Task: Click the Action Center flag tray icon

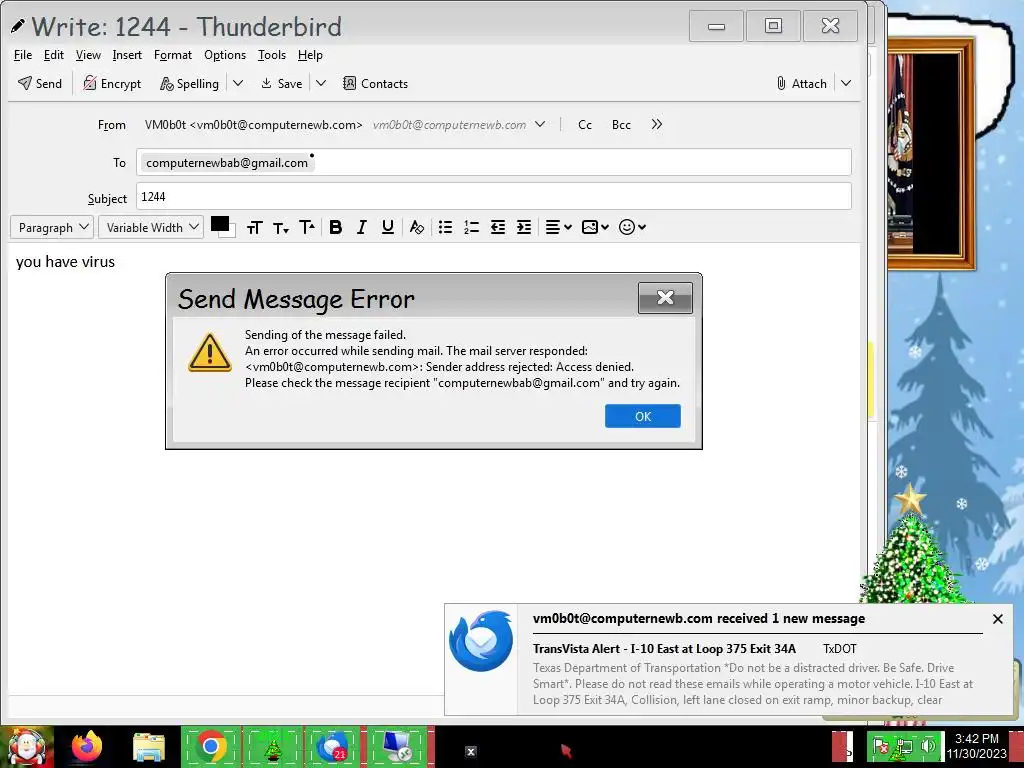Action: click(x=881, y=746)
